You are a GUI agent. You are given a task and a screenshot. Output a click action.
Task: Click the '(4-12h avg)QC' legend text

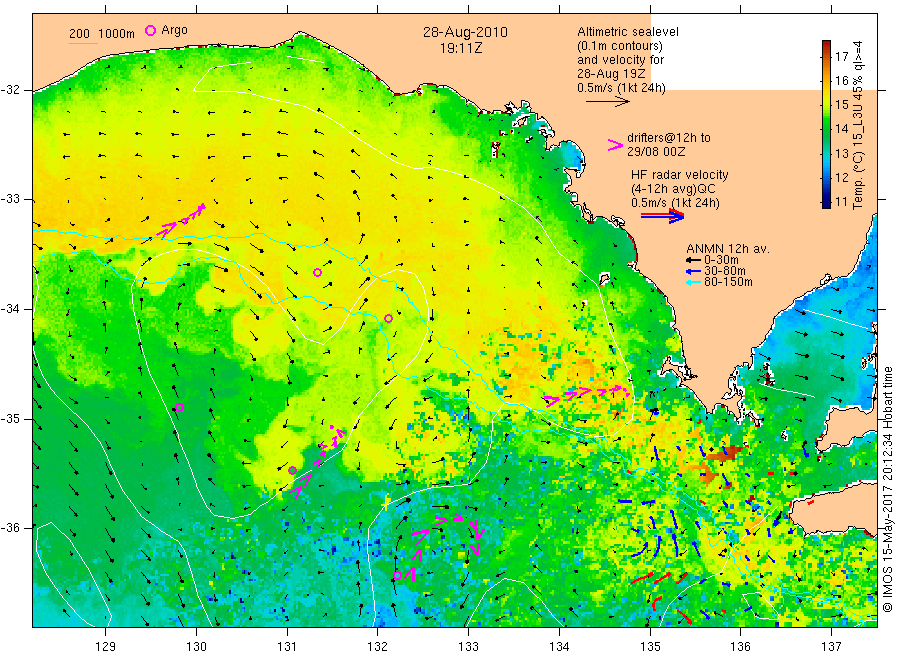673,189
